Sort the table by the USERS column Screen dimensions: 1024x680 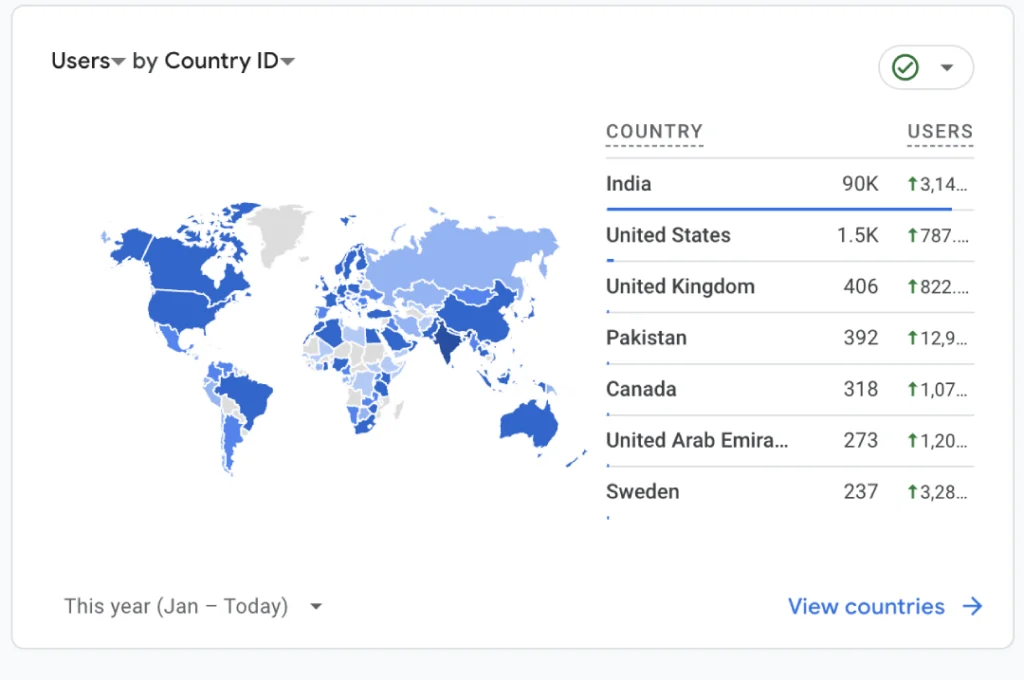coord(939,131)
